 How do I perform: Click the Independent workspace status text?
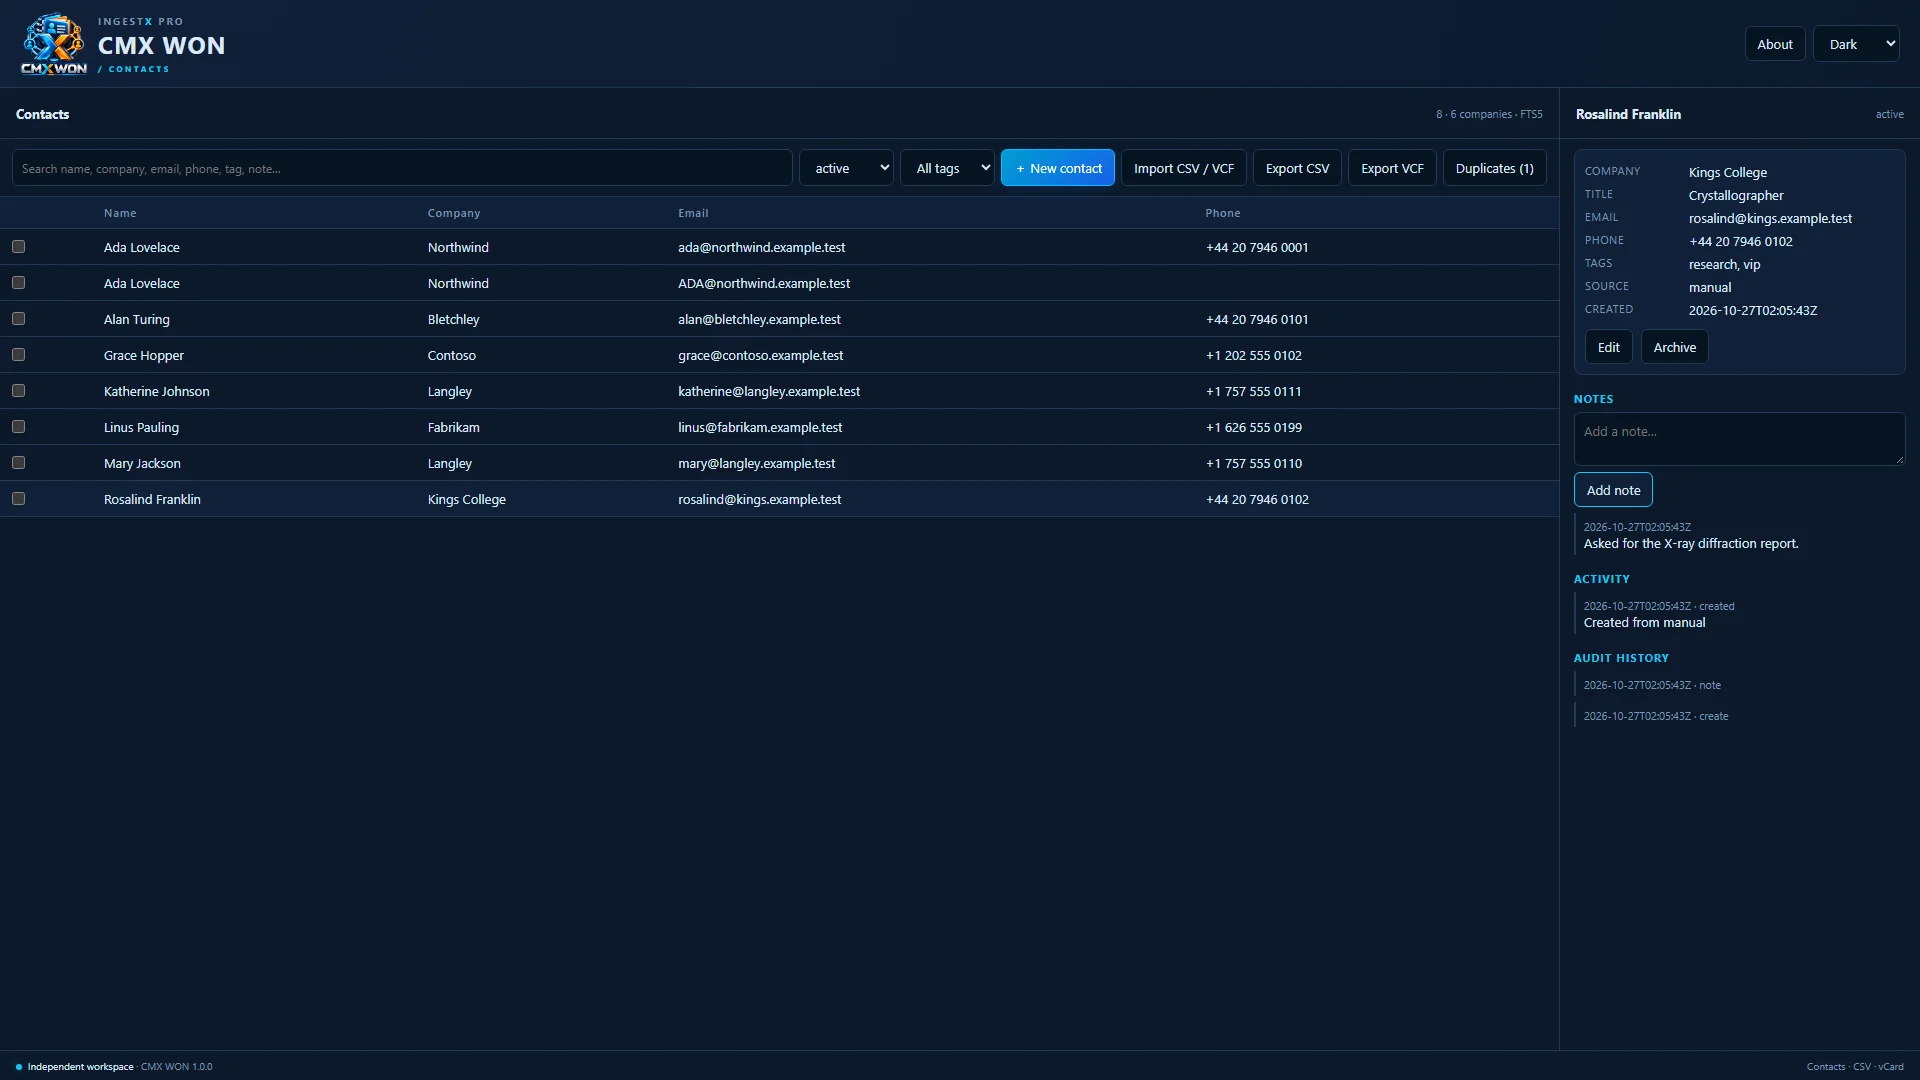tap(80, 1066)
